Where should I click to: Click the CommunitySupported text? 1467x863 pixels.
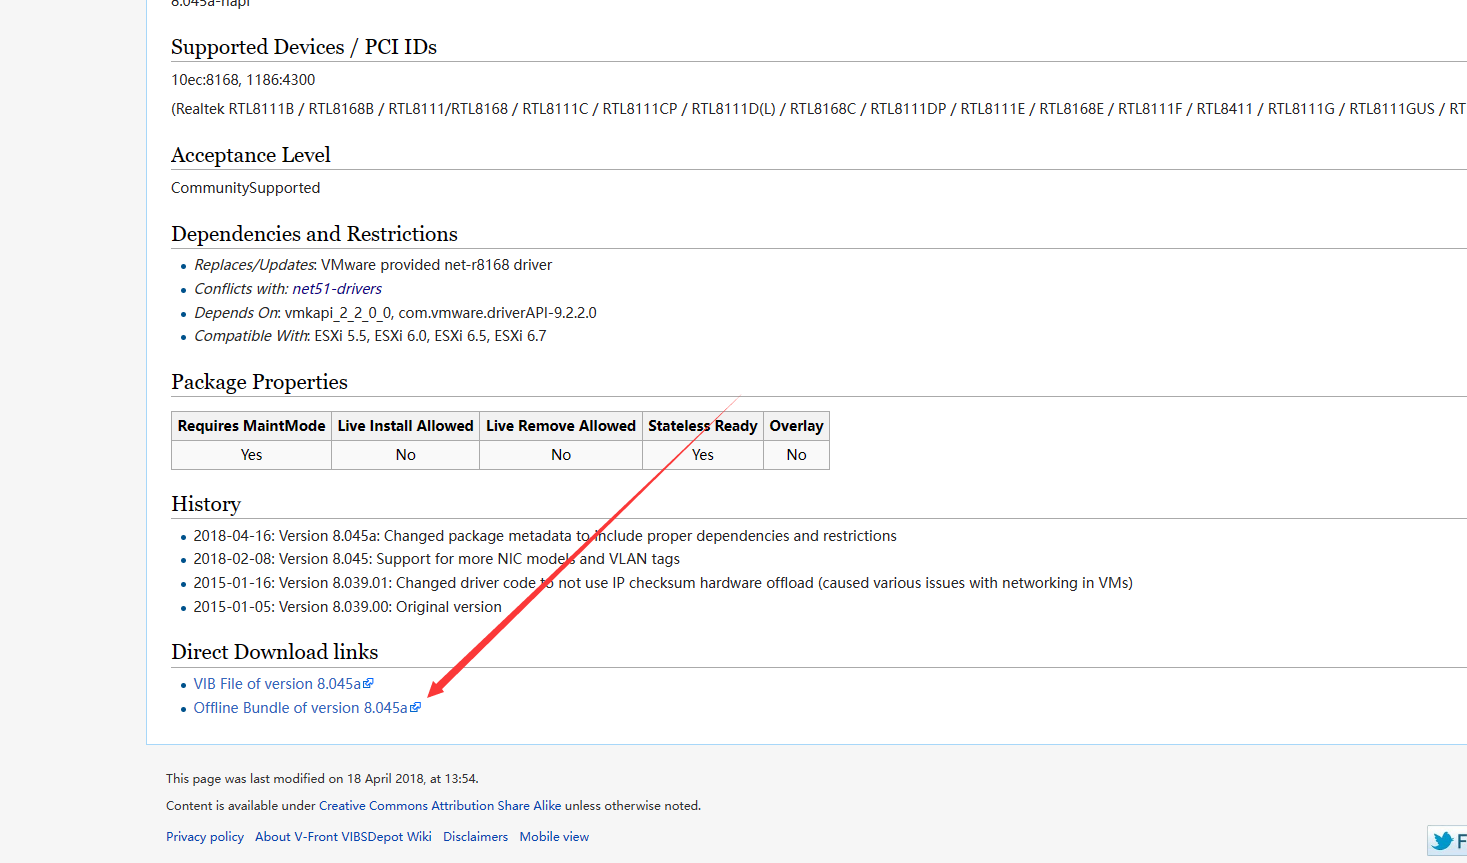pyautogui.click(x=246, y=188)
